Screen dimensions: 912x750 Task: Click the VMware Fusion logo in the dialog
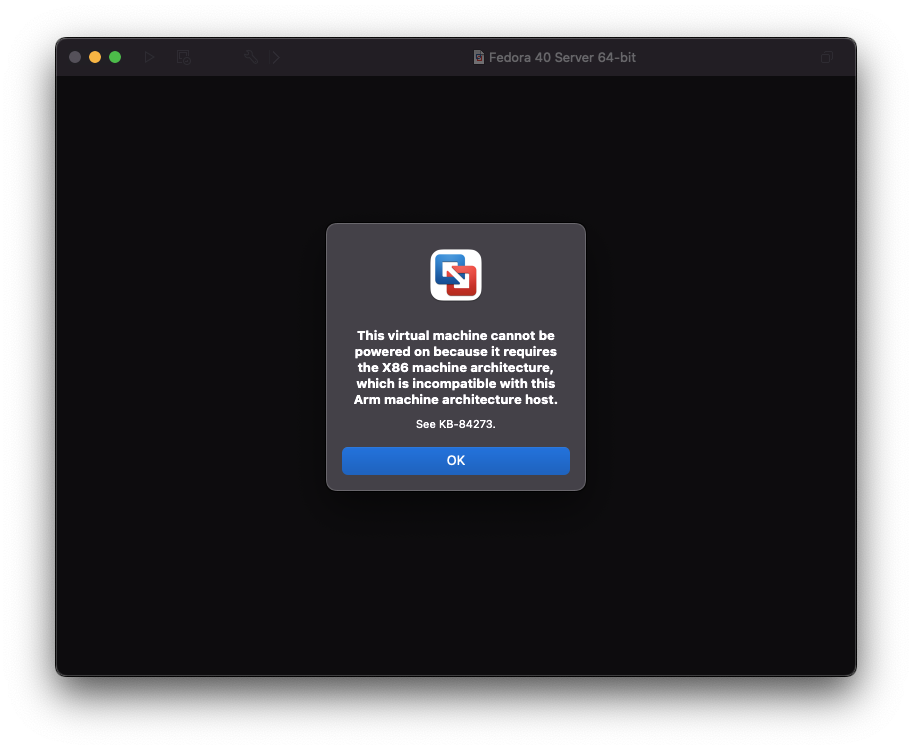tap(455, 275)
